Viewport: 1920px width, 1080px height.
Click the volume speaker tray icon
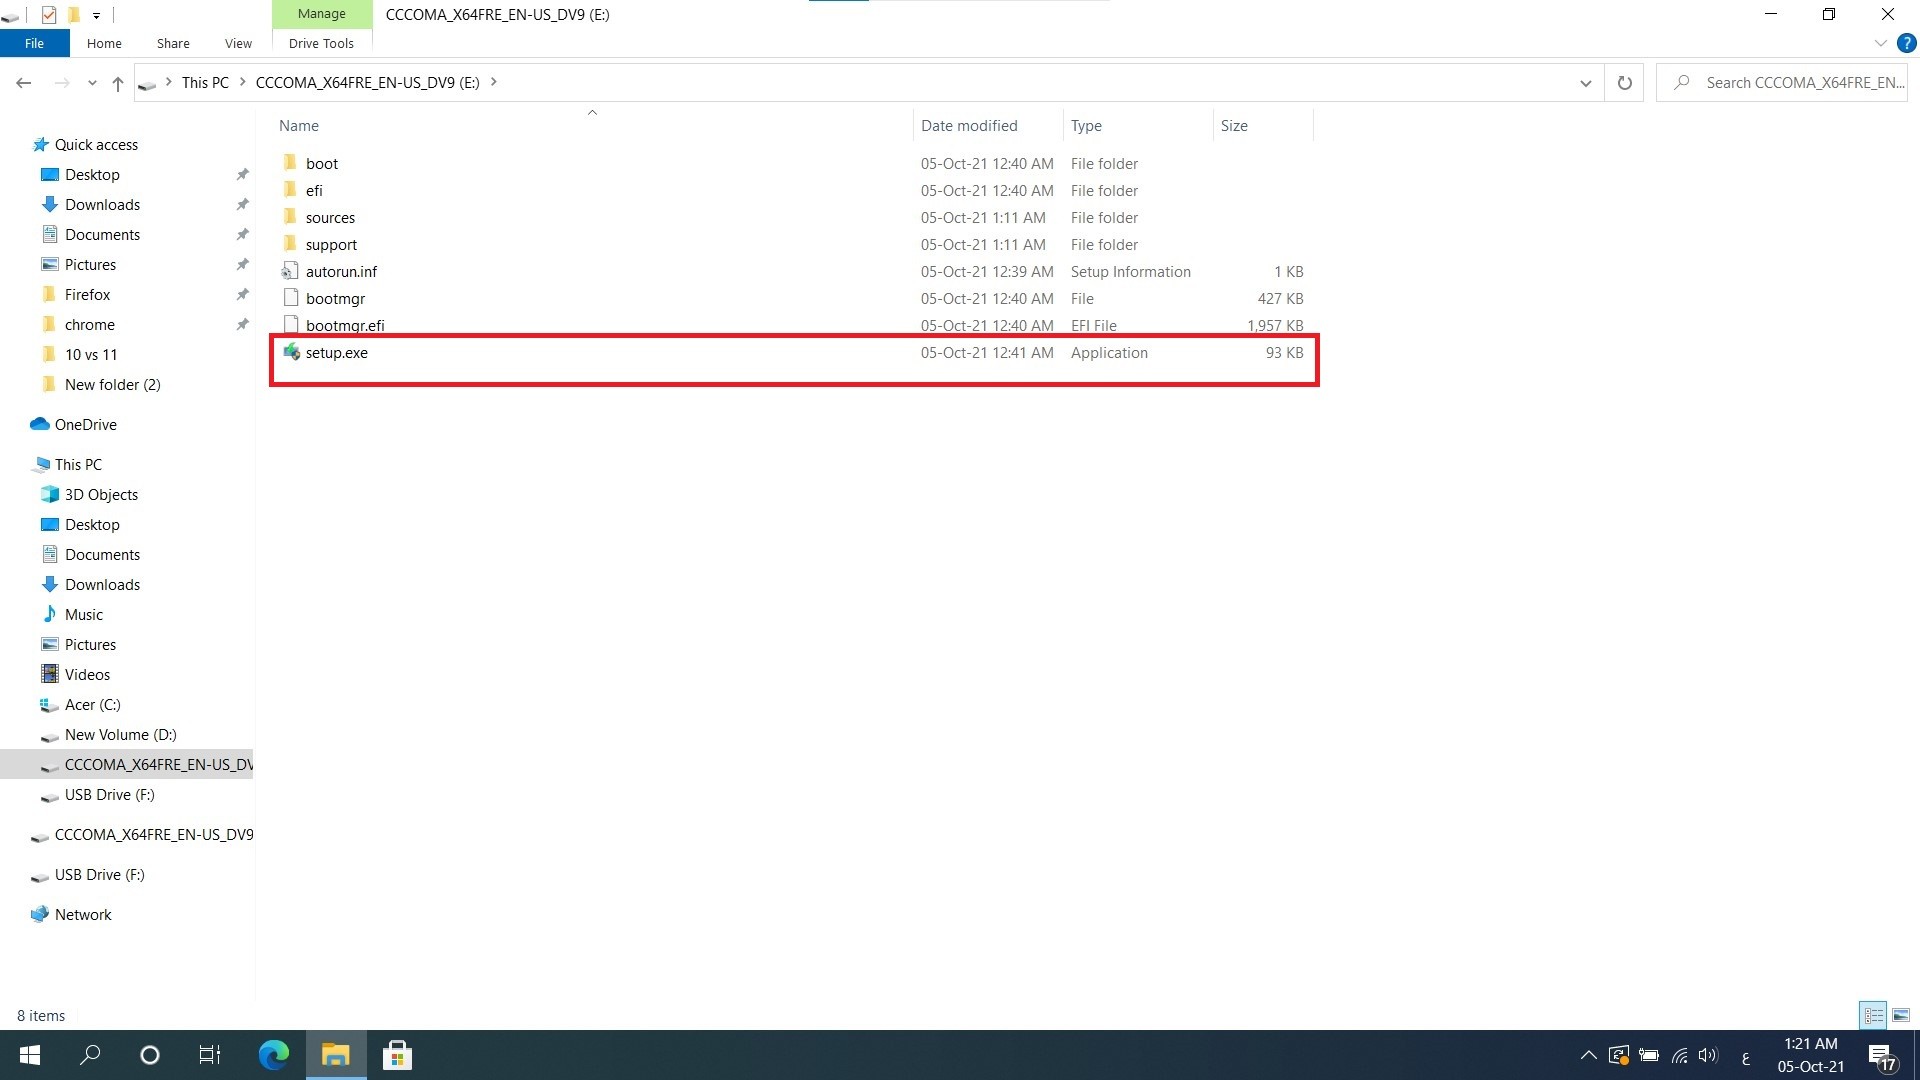(1708, 1055)
